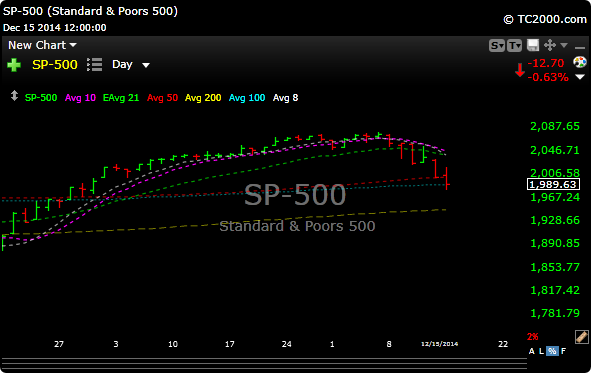The height and width of the screenshot is (373, 591).
Task: Minimize the chart panel with the dash icon
Action: [x=579, y=47]
